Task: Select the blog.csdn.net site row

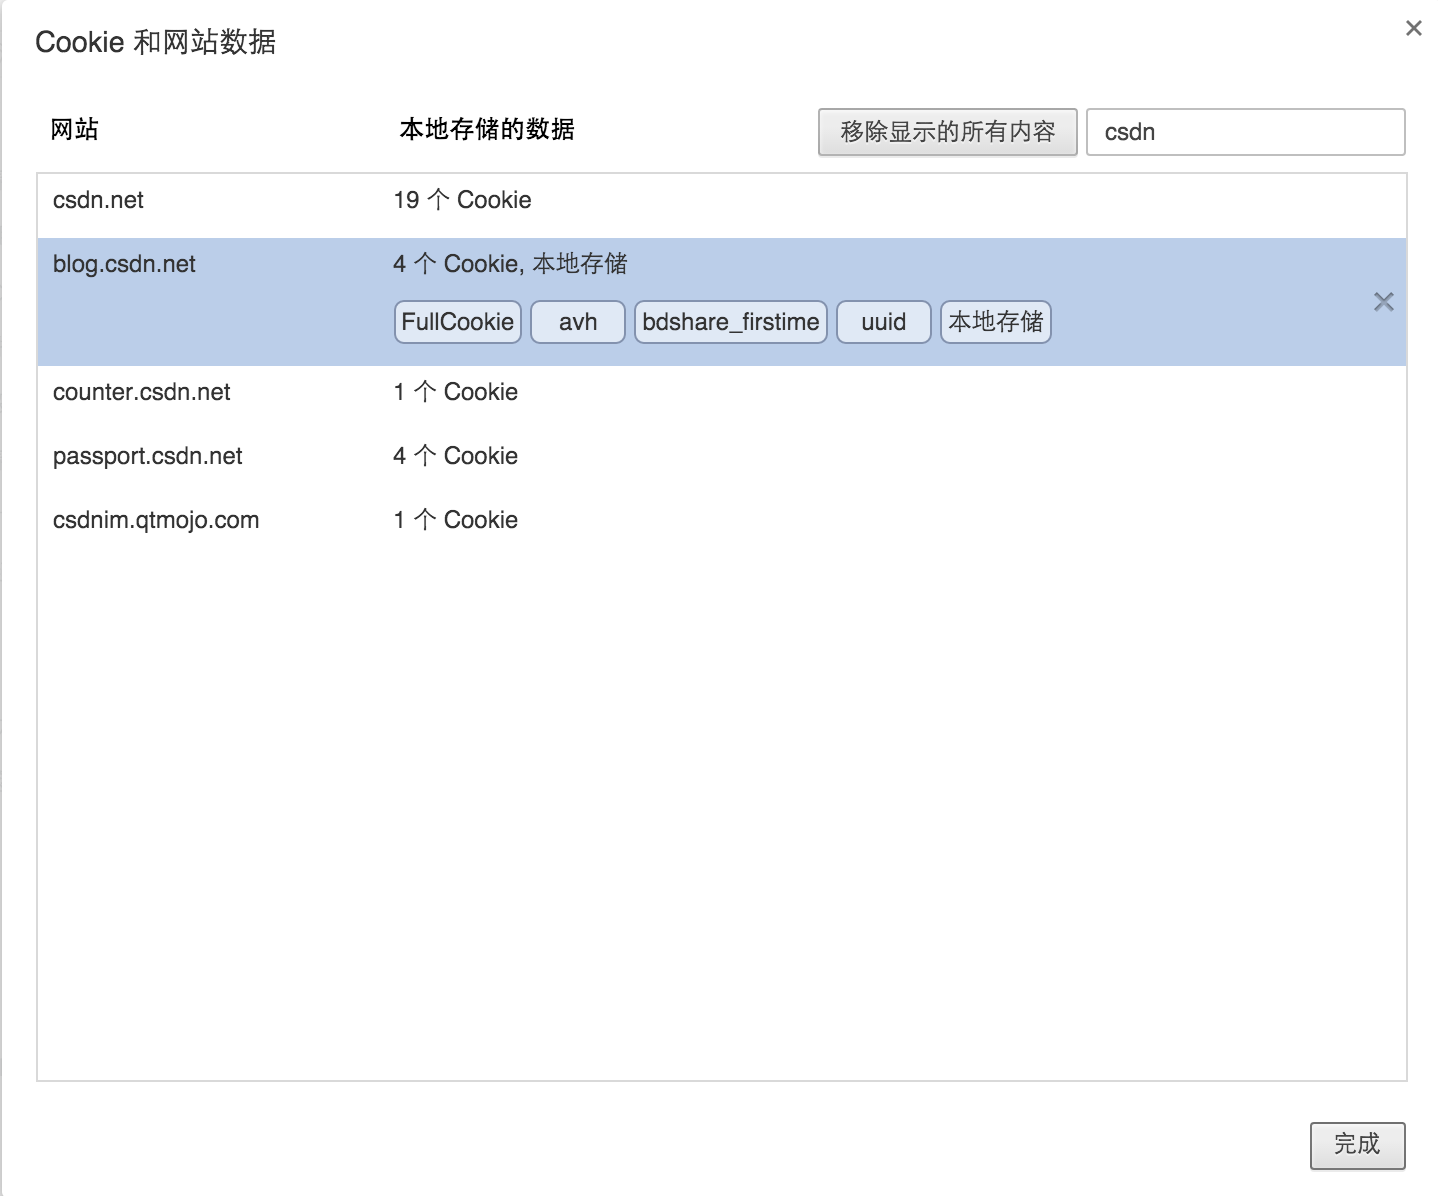Action: [x=722, y=302]
